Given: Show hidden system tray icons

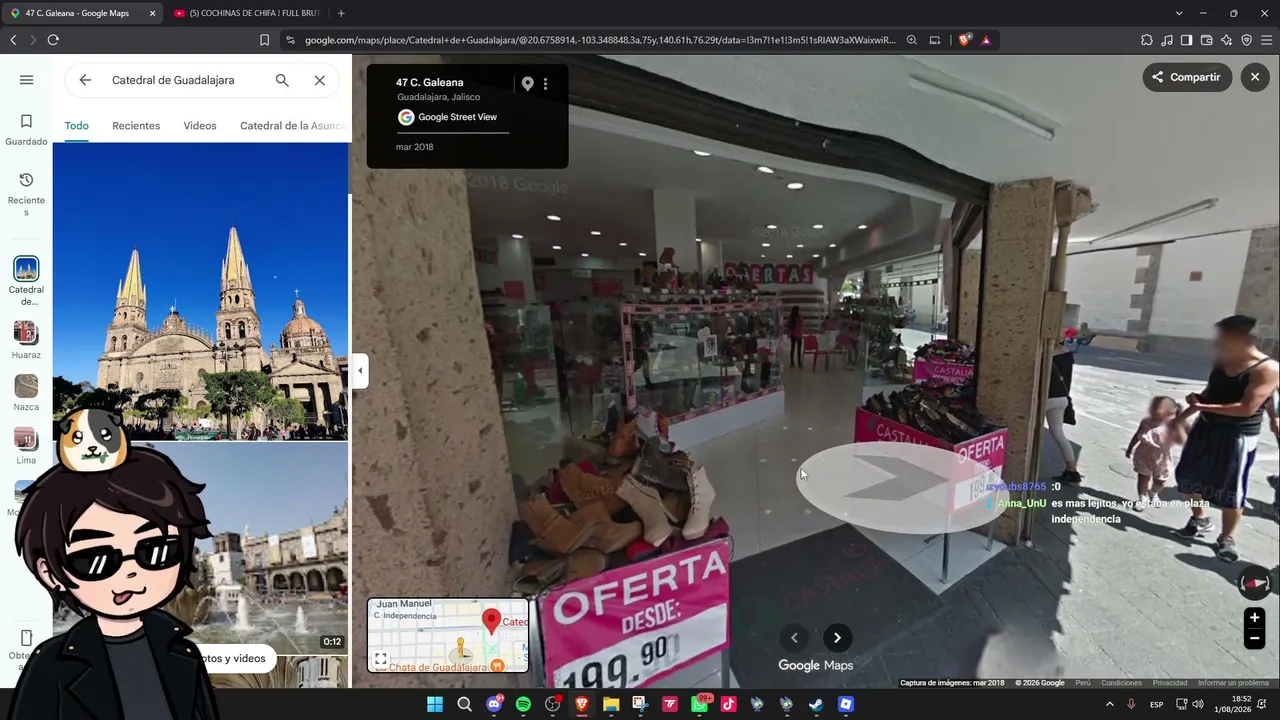Looking at the screenshot, I should (x=1109, y=704).
